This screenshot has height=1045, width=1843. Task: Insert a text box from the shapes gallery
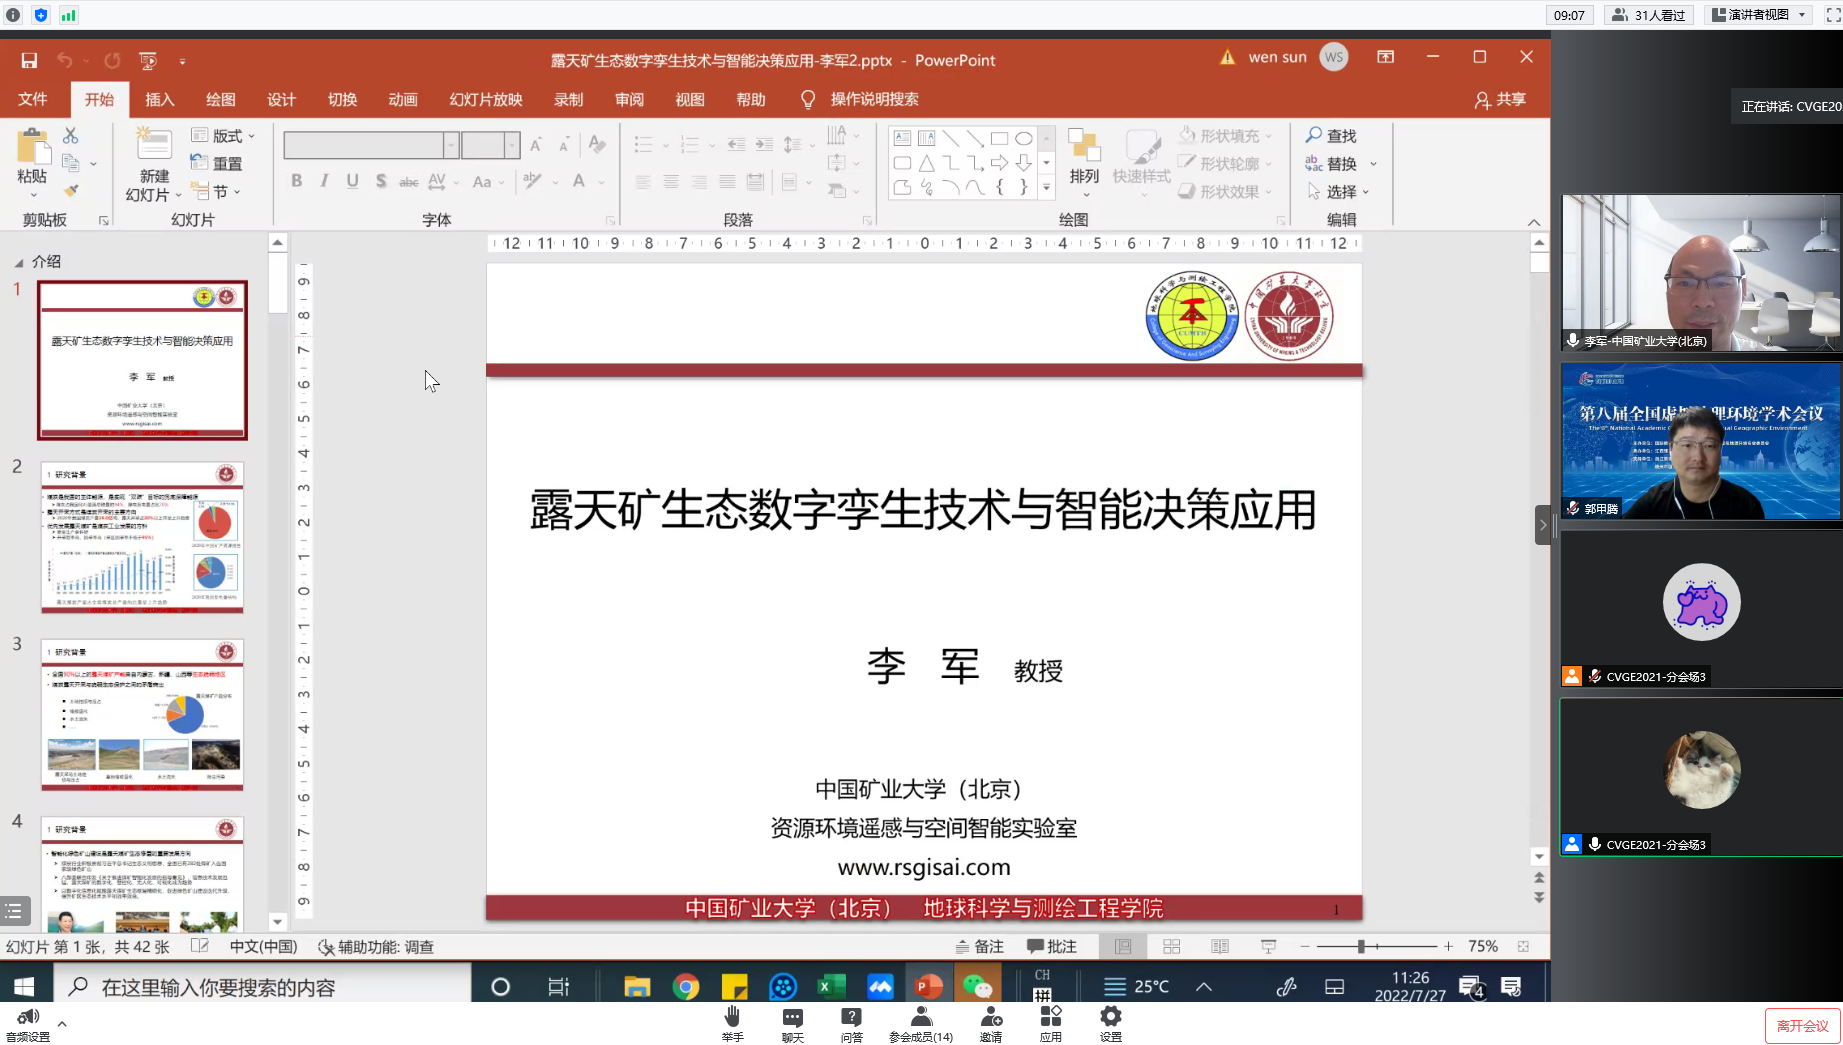tap(902, 138)
